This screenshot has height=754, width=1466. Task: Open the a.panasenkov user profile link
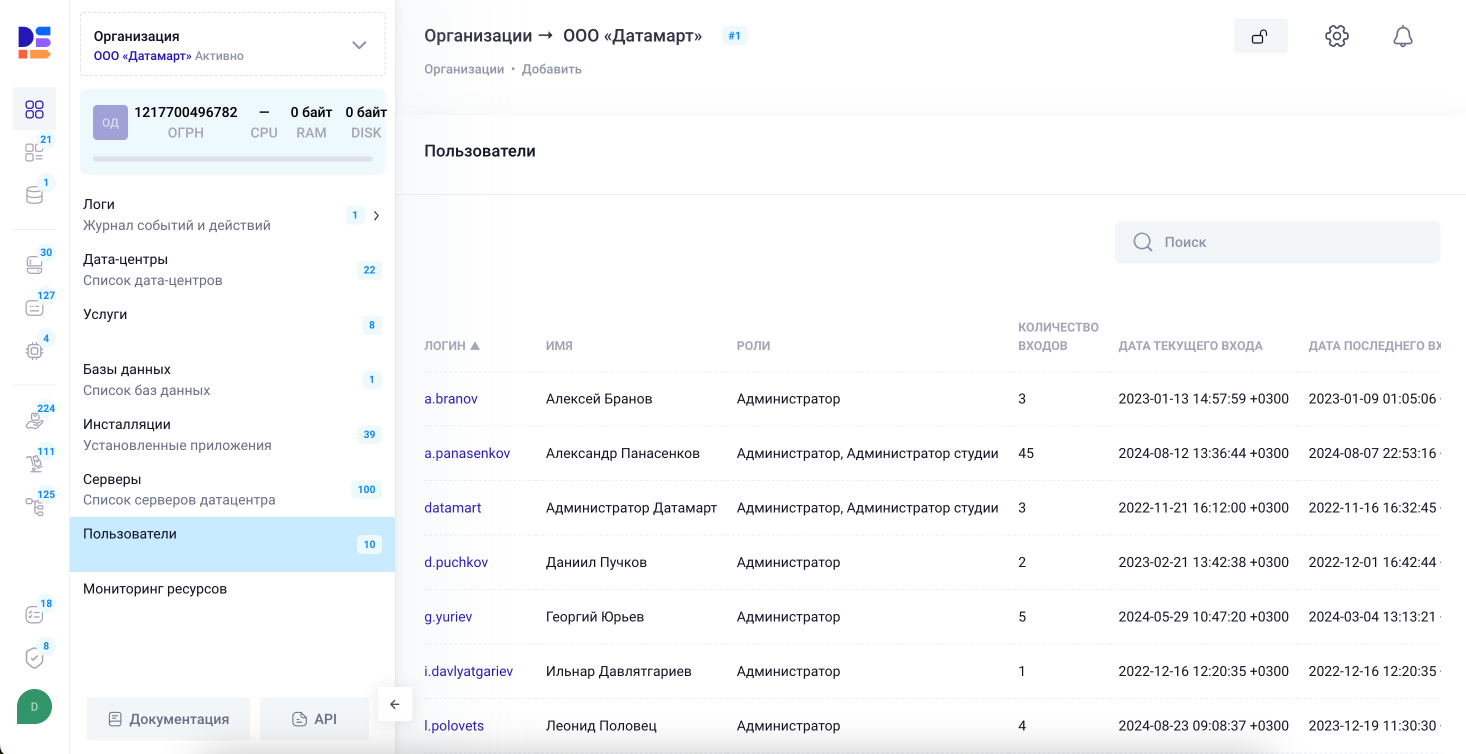[467, 452]
